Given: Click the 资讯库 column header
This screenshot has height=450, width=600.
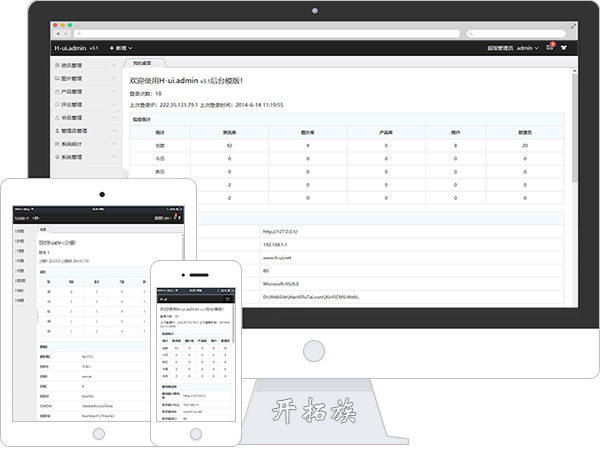Looking at the screenshot, I should pyautogui.click(x=229, y=132).
